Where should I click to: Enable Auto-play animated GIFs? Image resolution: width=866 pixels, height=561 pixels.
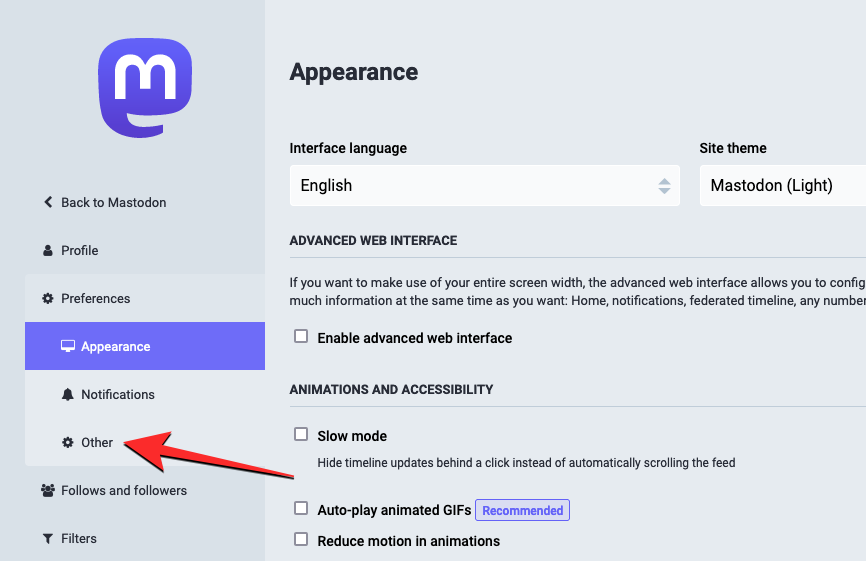point(301,509)
